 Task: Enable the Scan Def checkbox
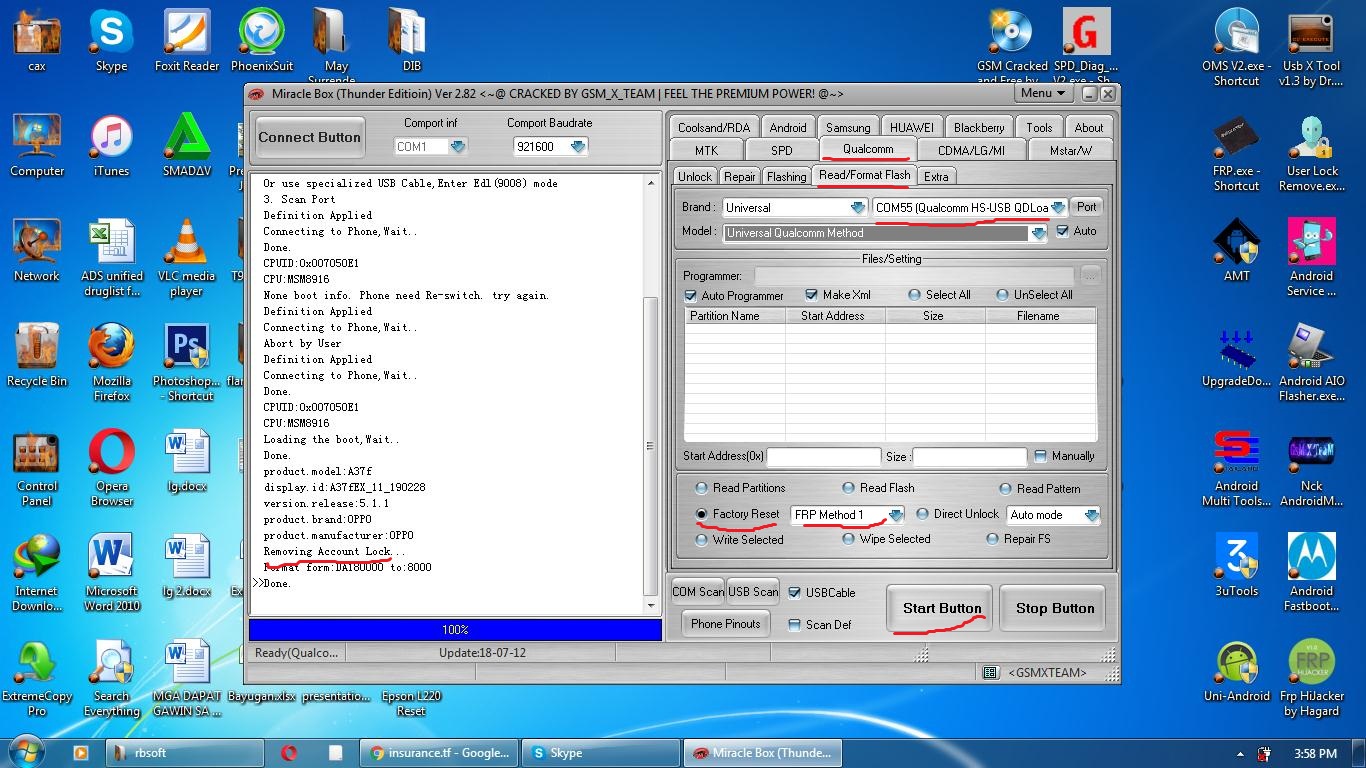pos(795,625)
